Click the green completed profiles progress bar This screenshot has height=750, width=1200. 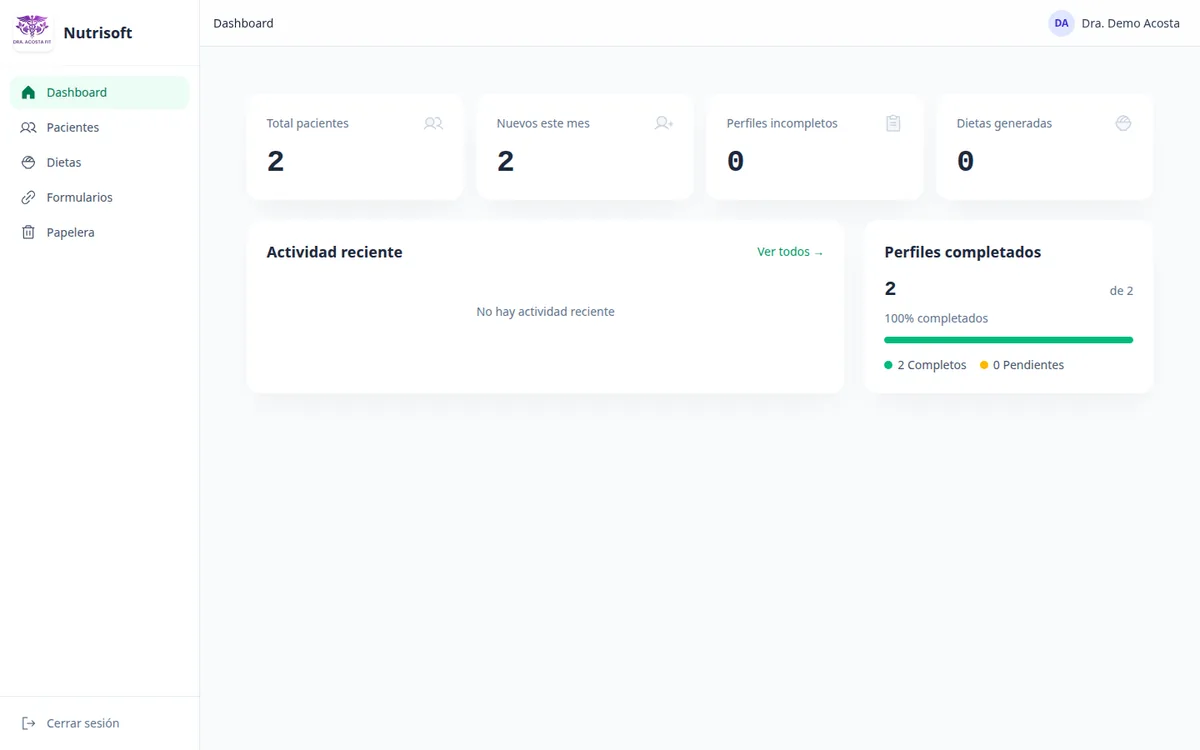coord(1008,340)
